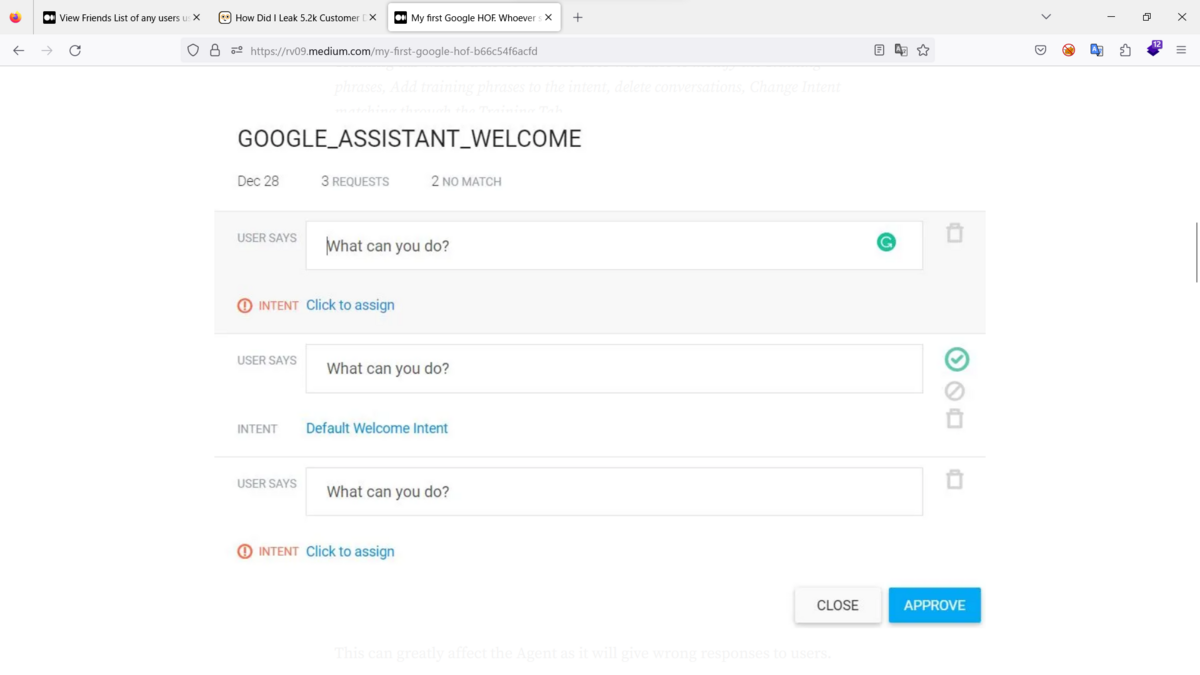Click the address bar URL
Viewport: 1200px width, 675px height.
click(394, 50)
